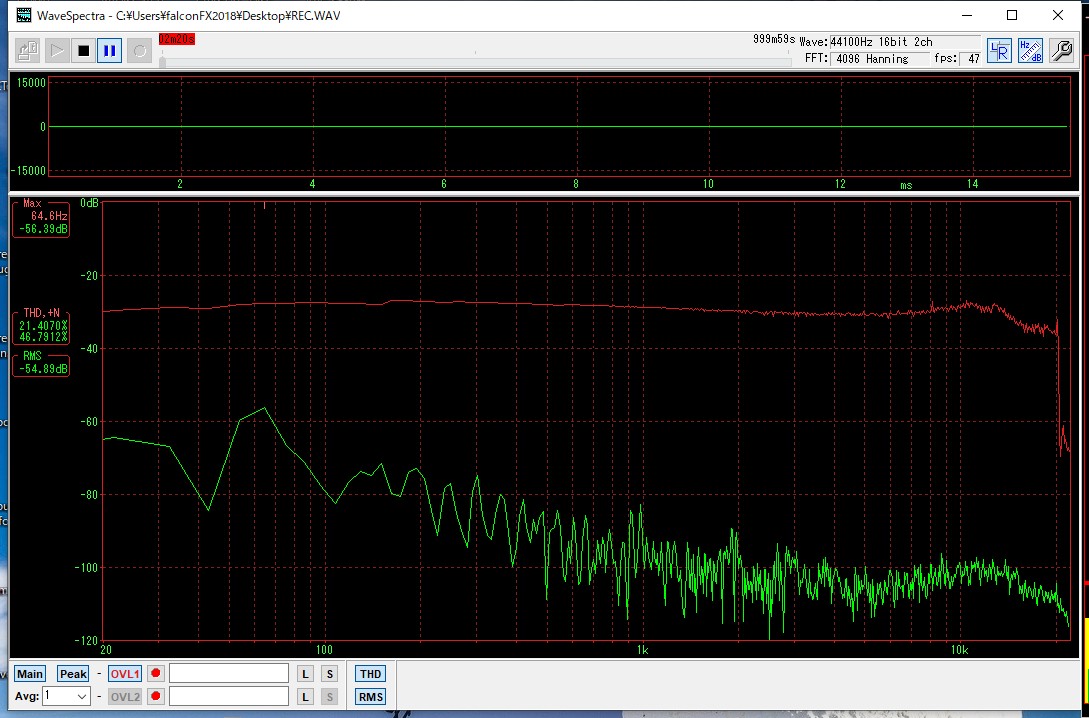1089x718 pixels.
Task: Click the OVL1 overlay name text field
Action: [x=229, y=674]
